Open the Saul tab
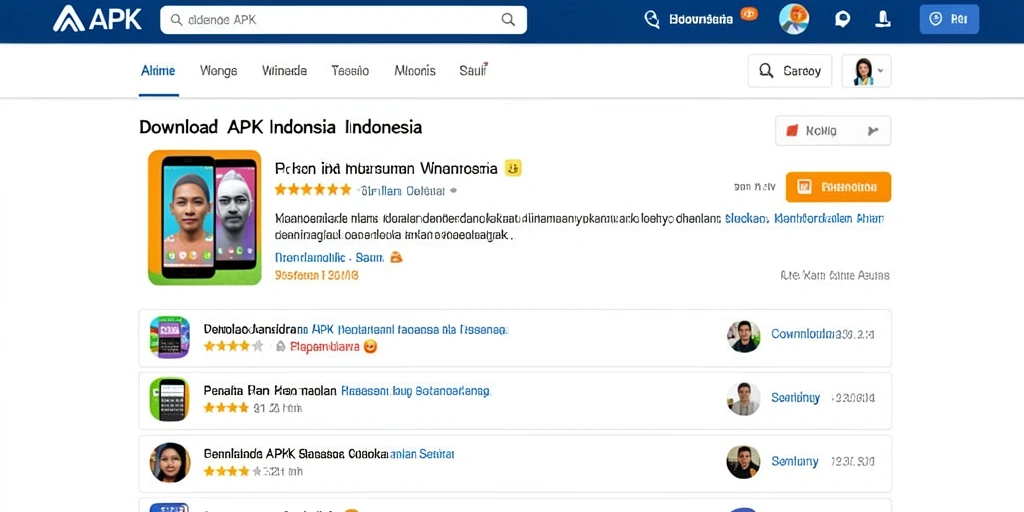This screenshot has width=1024, height=512. coord(473,70)
